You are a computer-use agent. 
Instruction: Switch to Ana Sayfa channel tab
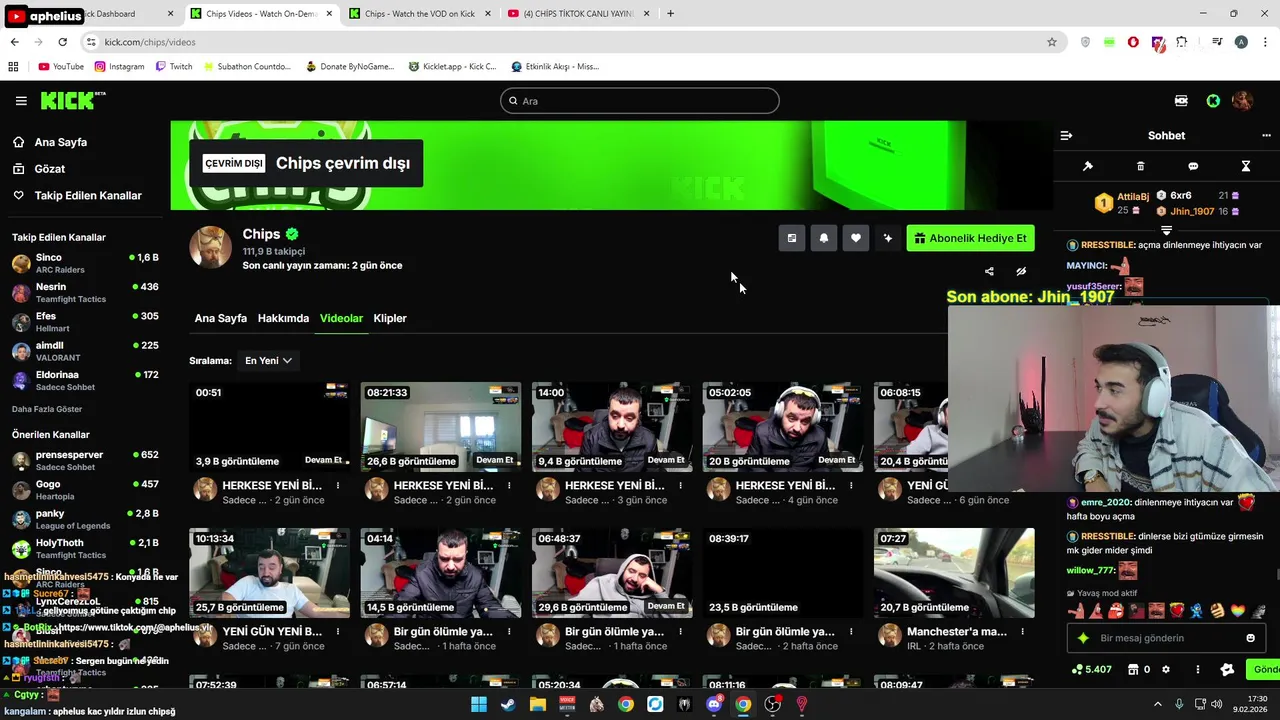(x=220, y=318)
